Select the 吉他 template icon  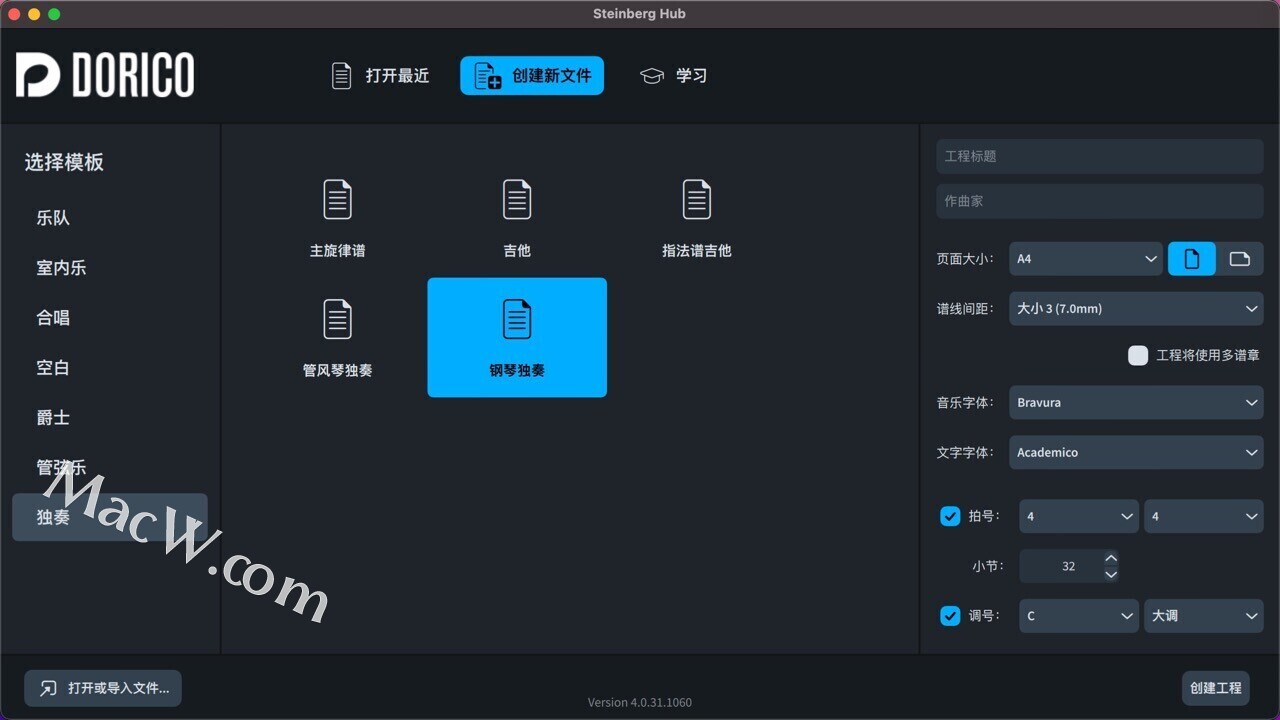click(517, 199)
